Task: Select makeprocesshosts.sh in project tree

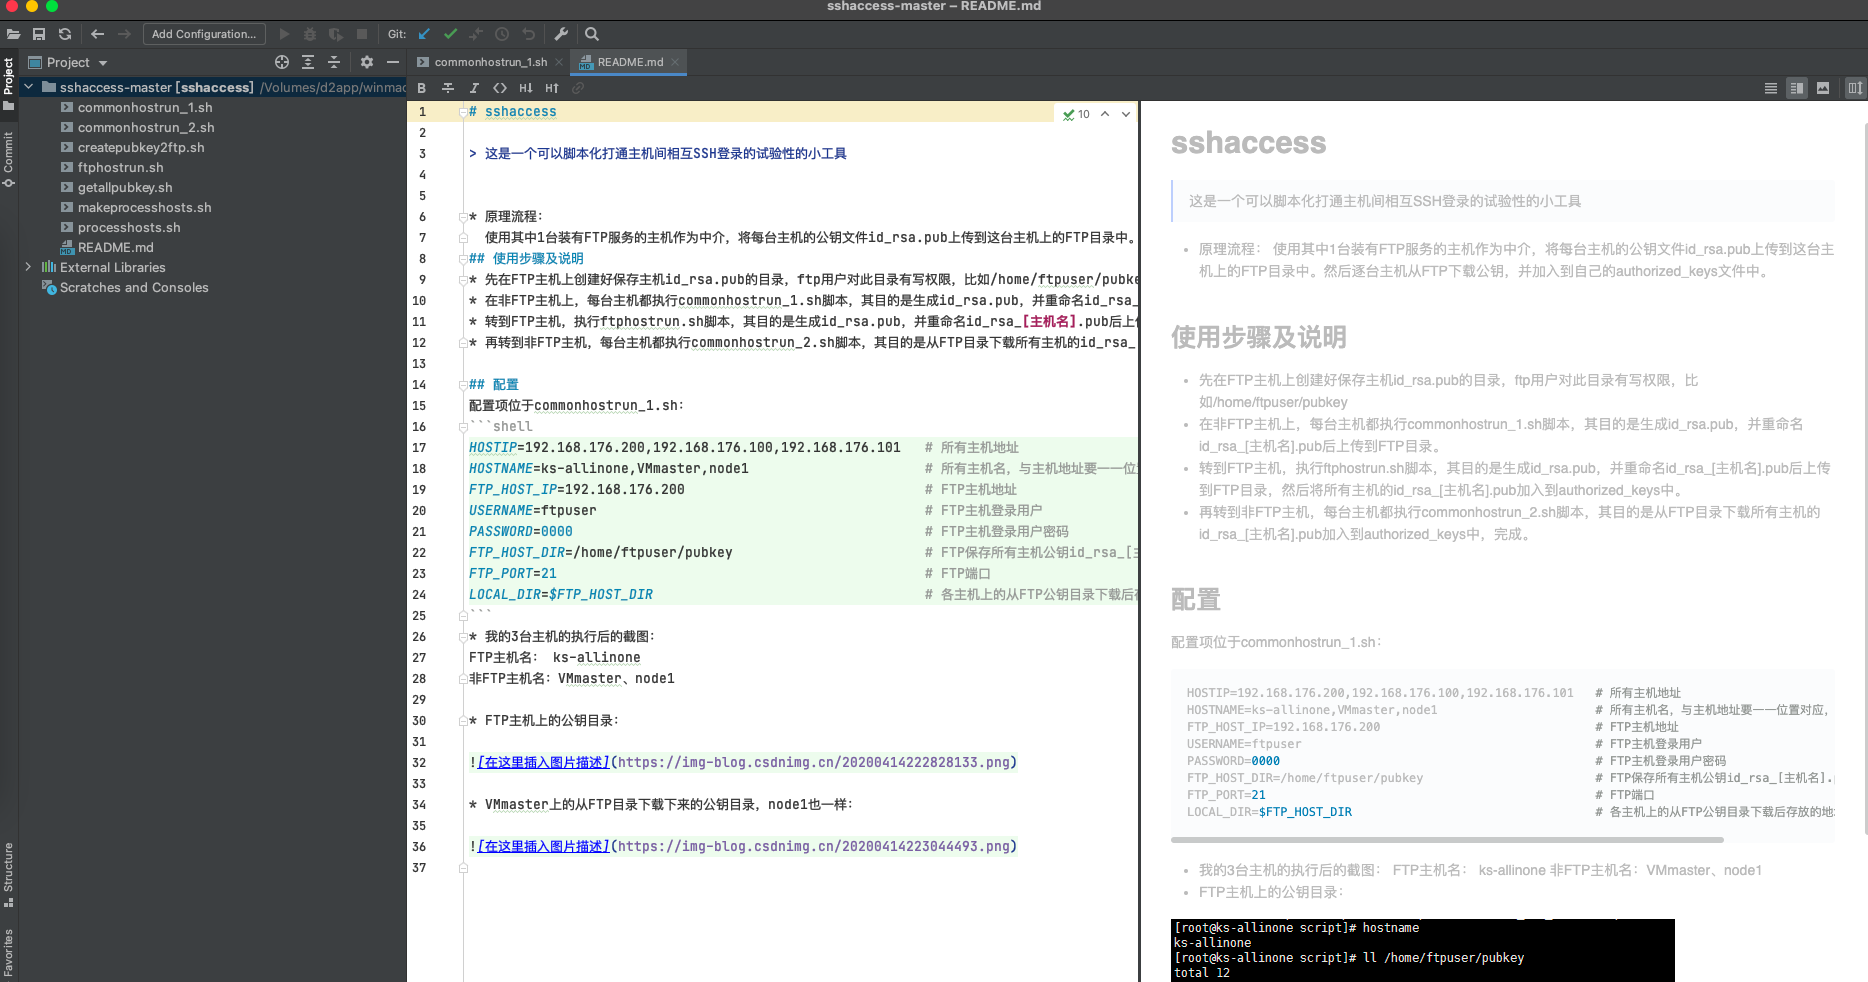Action: point(144,207)
